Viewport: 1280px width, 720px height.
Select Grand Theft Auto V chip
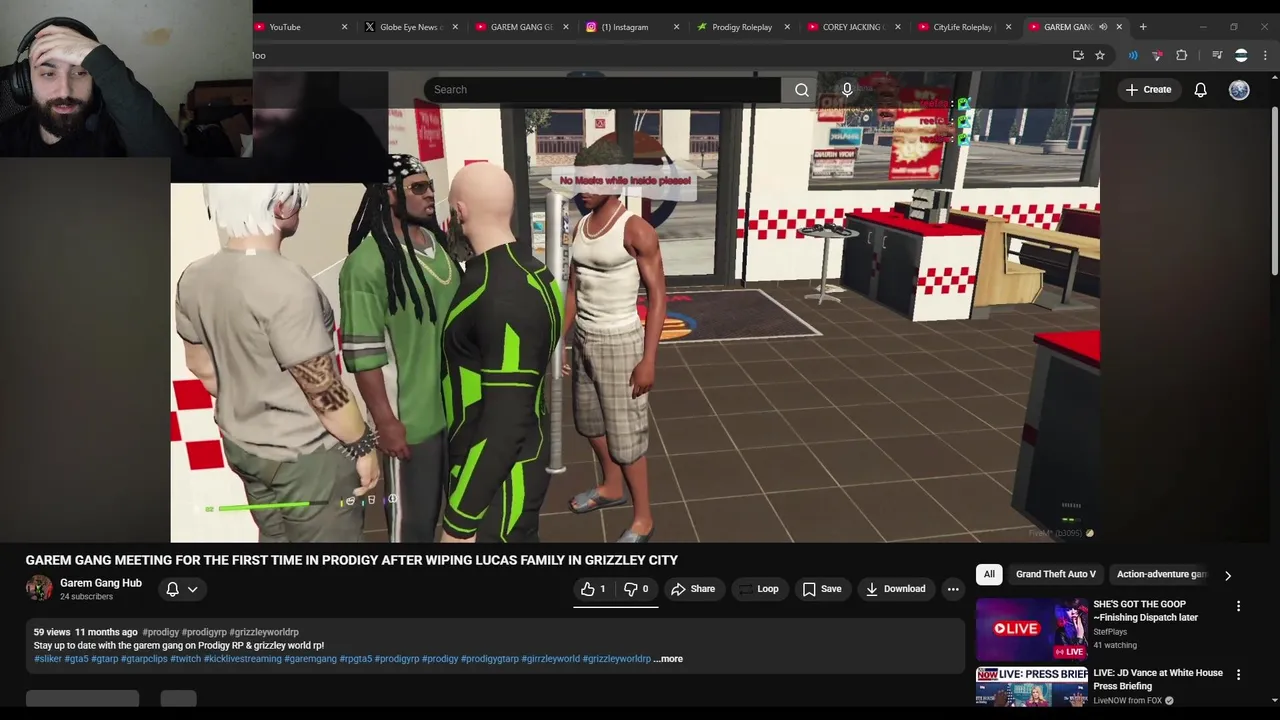(x=1056, y=574)
